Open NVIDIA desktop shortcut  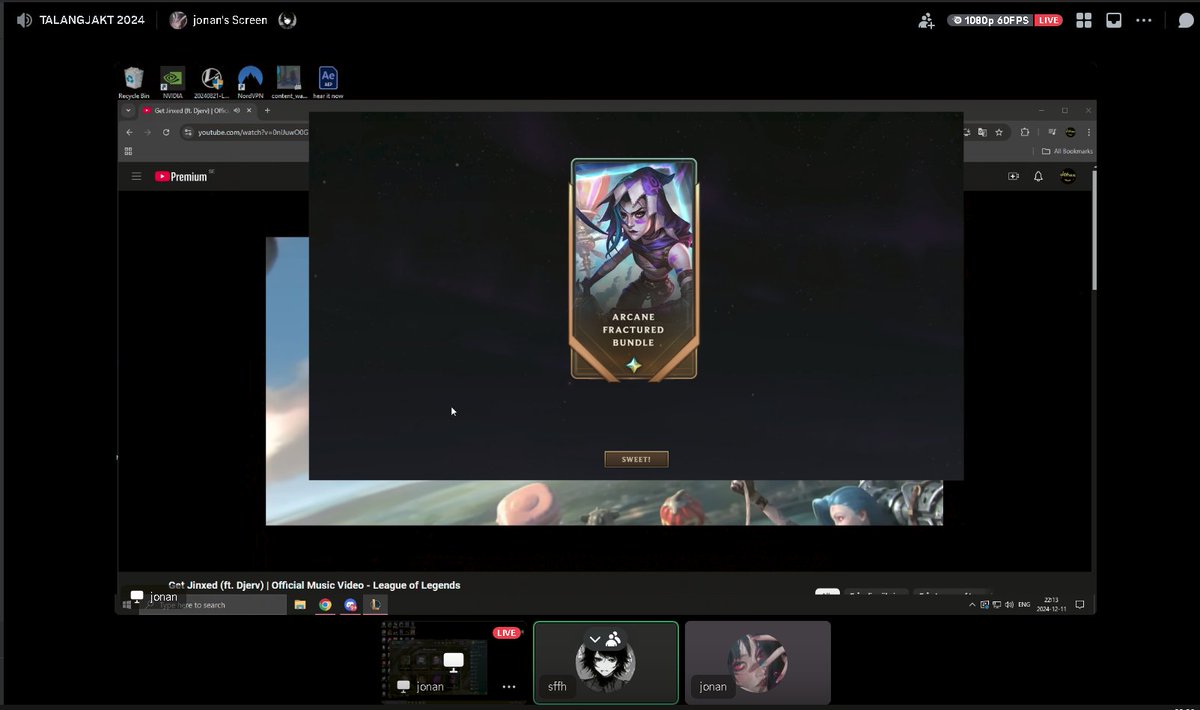[172, 82]
